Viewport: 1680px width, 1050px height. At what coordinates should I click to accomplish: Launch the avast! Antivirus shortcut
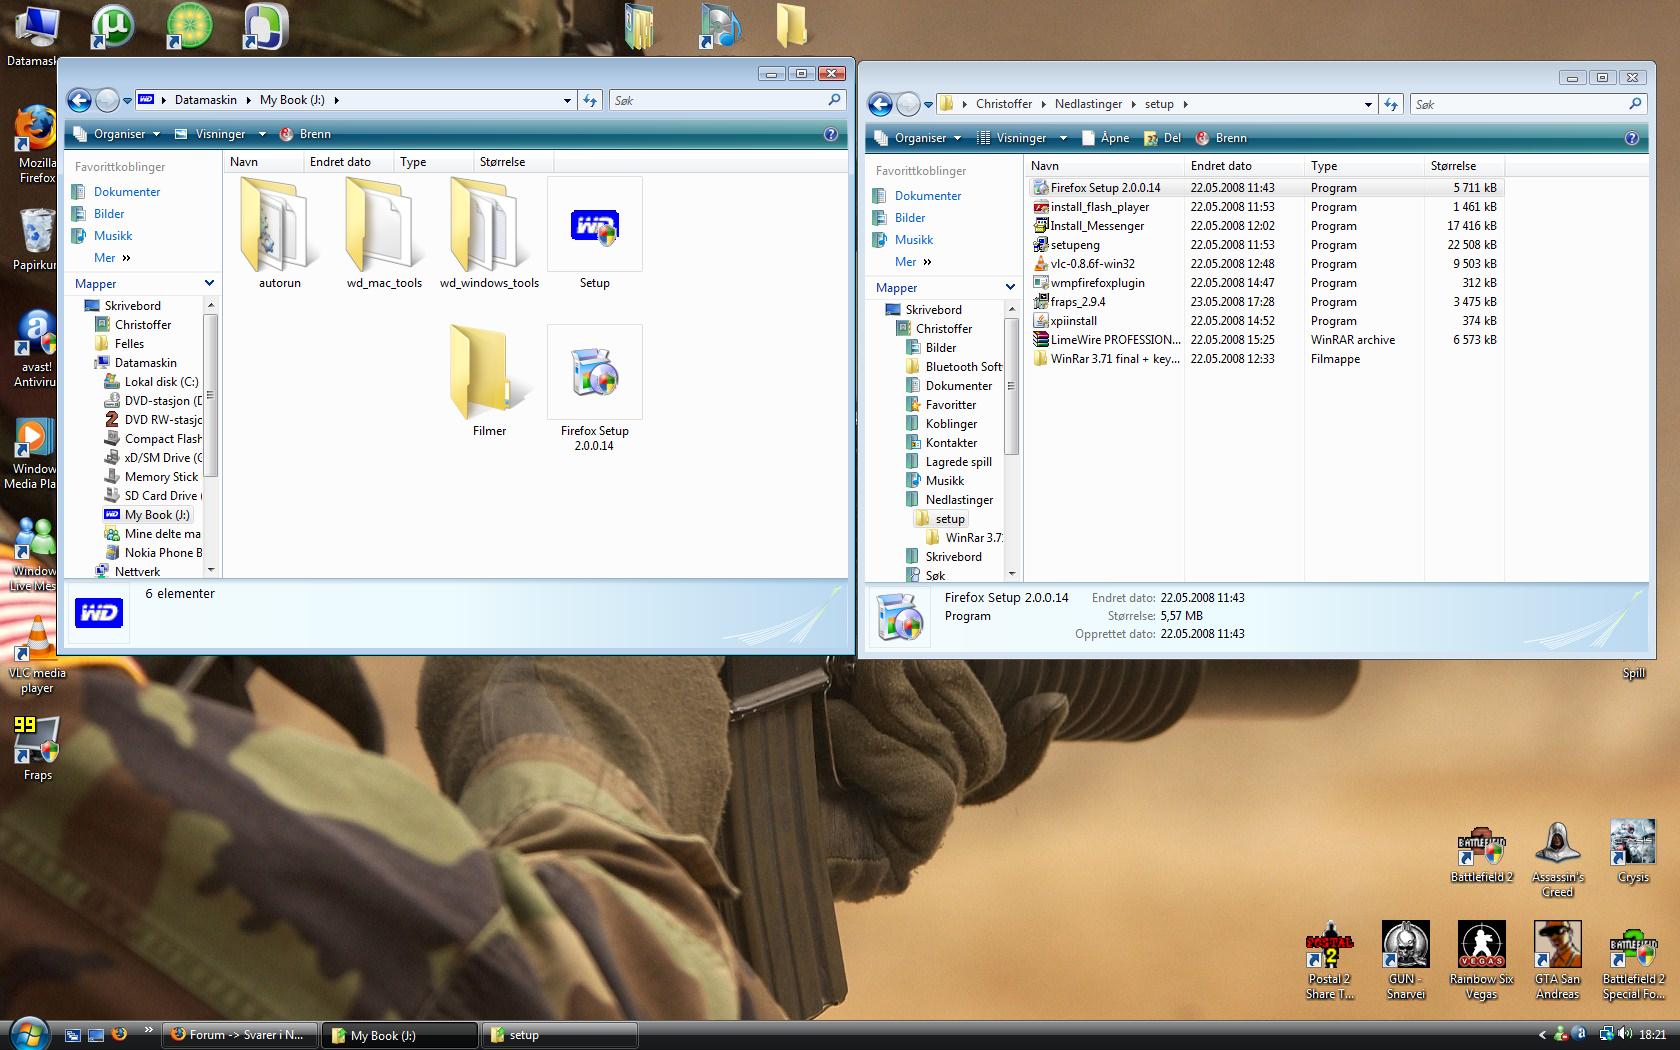click(x=36, y=348)
